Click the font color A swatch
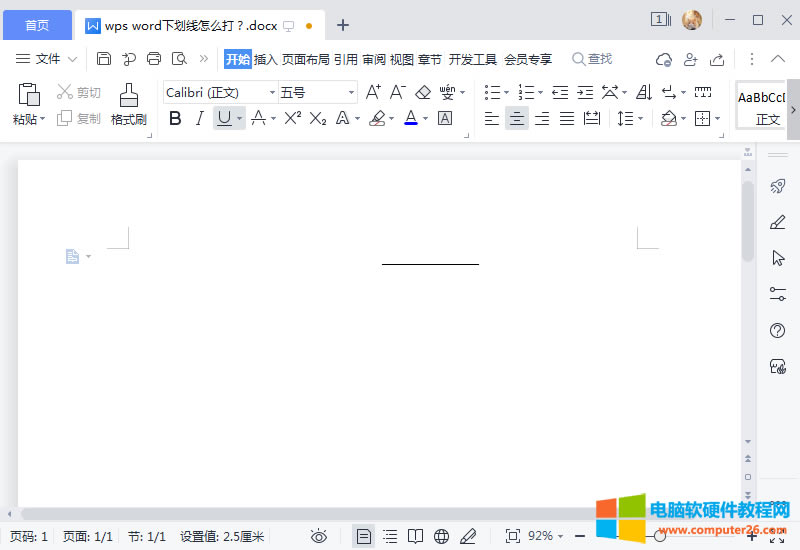The height and width of the screenshot is (550, 800). coord(410,118)
